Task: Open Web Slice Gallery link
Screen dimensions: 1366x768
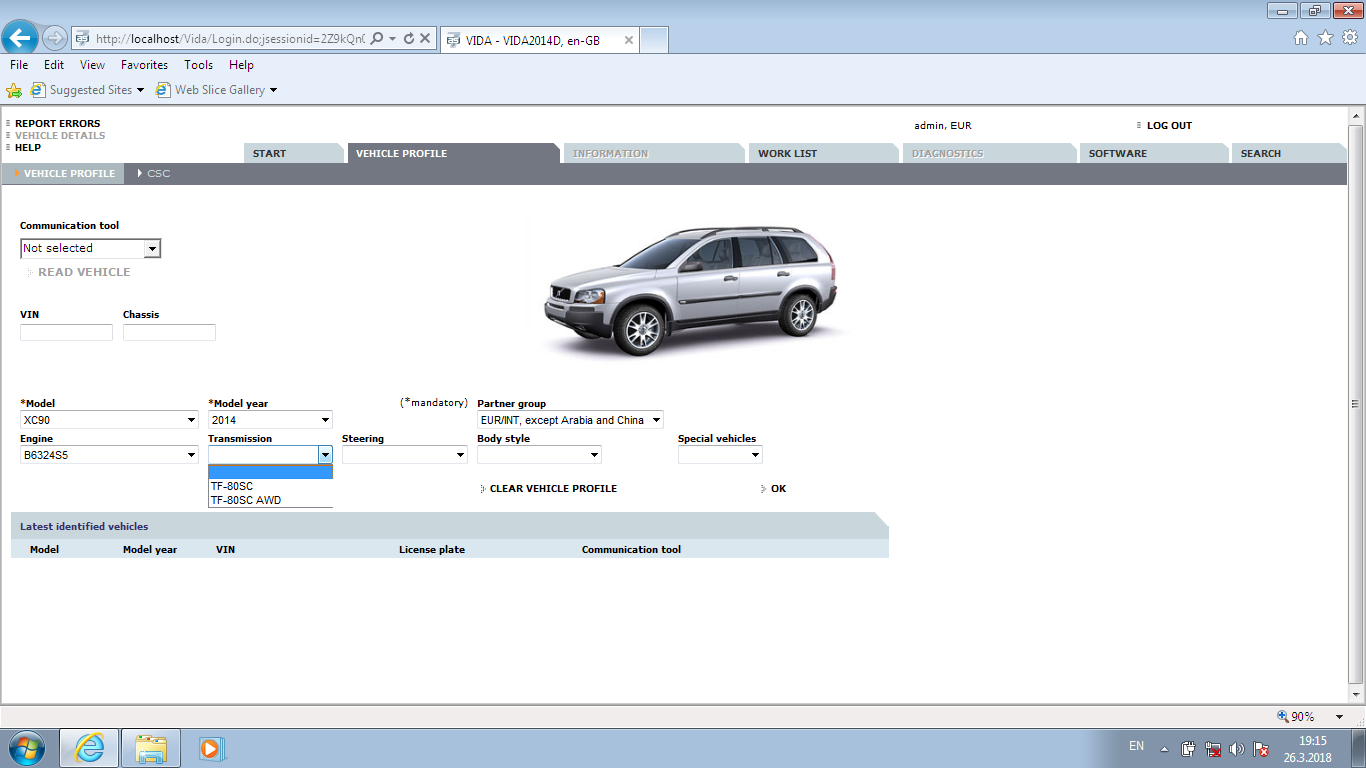Action: point(217,90)
